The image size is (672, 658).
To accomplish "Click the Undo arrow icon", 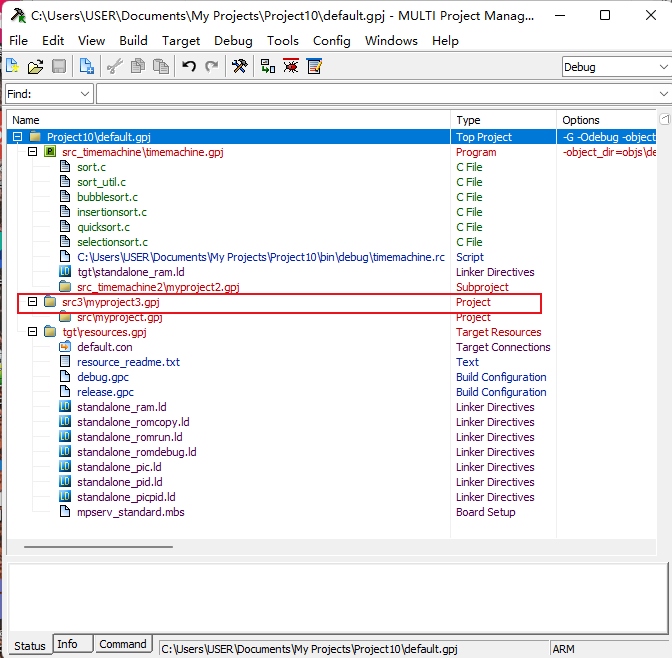I will point(189,67).
